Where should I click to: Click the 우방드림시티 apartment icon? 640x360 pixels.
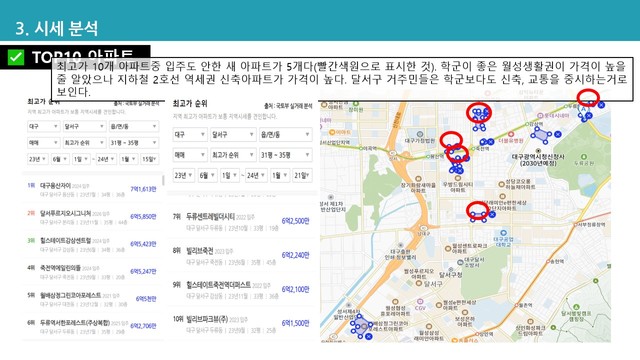458,178
